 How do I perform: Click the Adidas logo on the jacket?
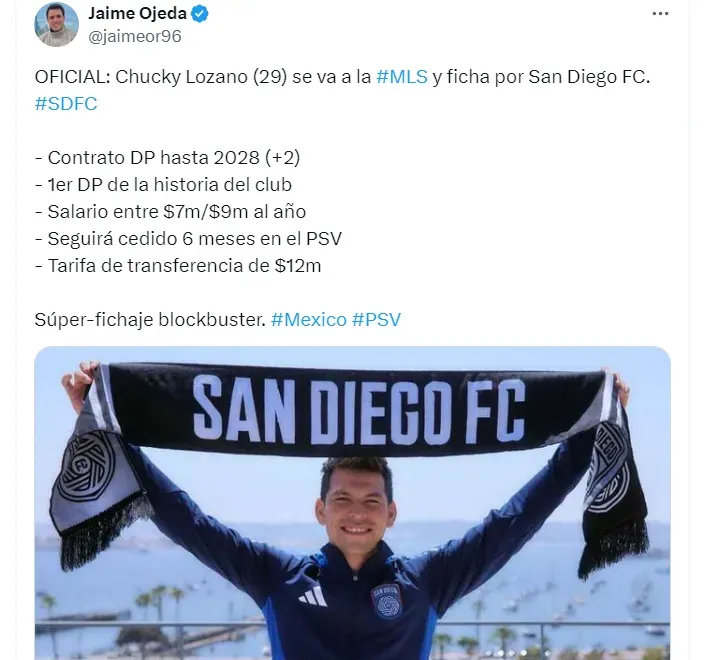pos(313,596)
